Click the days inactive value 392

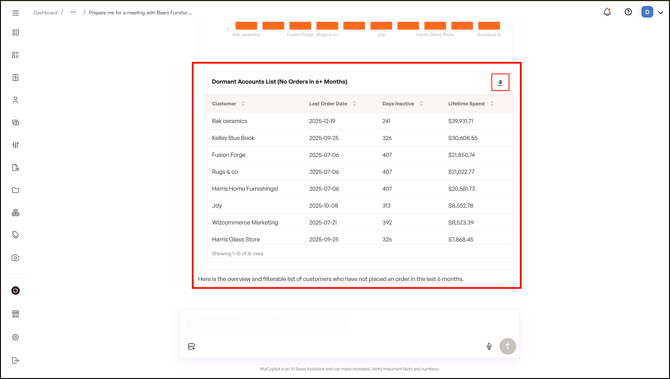click(x=387, y=222)
